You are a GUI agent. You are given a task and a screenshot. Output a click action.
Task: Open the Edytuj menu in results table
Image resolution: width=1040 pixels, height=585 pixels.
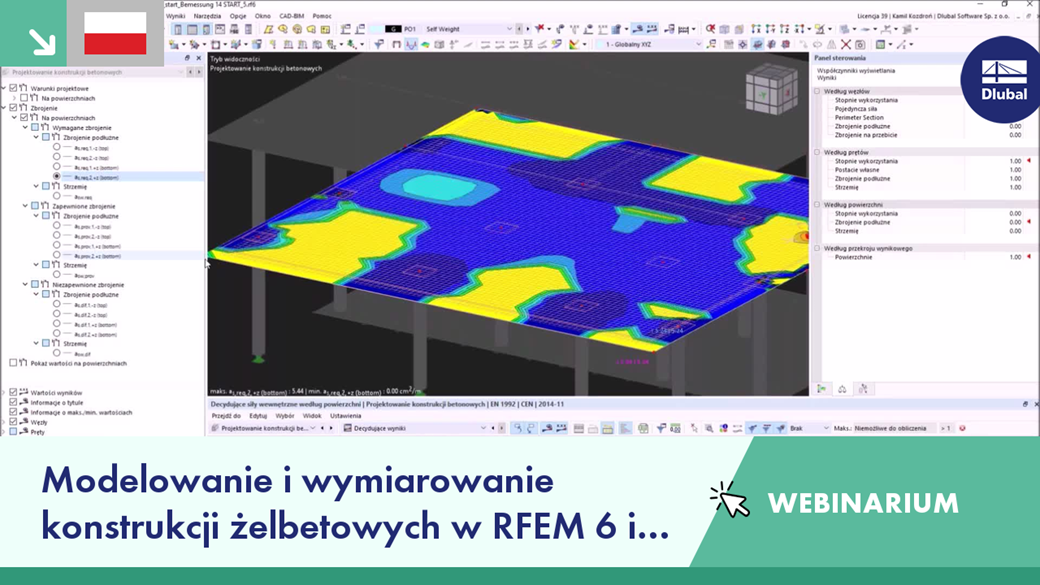(258, 416)
